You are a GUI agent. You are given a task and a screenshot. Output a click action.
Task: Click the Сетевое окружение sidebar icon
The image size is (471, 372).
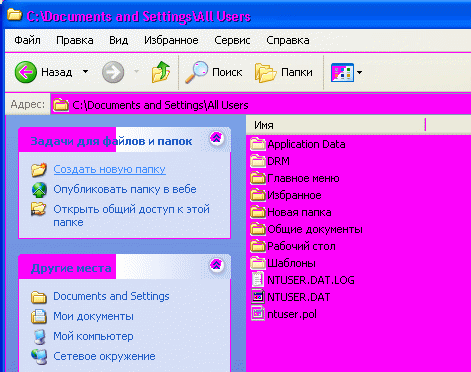click(x=39, y=357)
